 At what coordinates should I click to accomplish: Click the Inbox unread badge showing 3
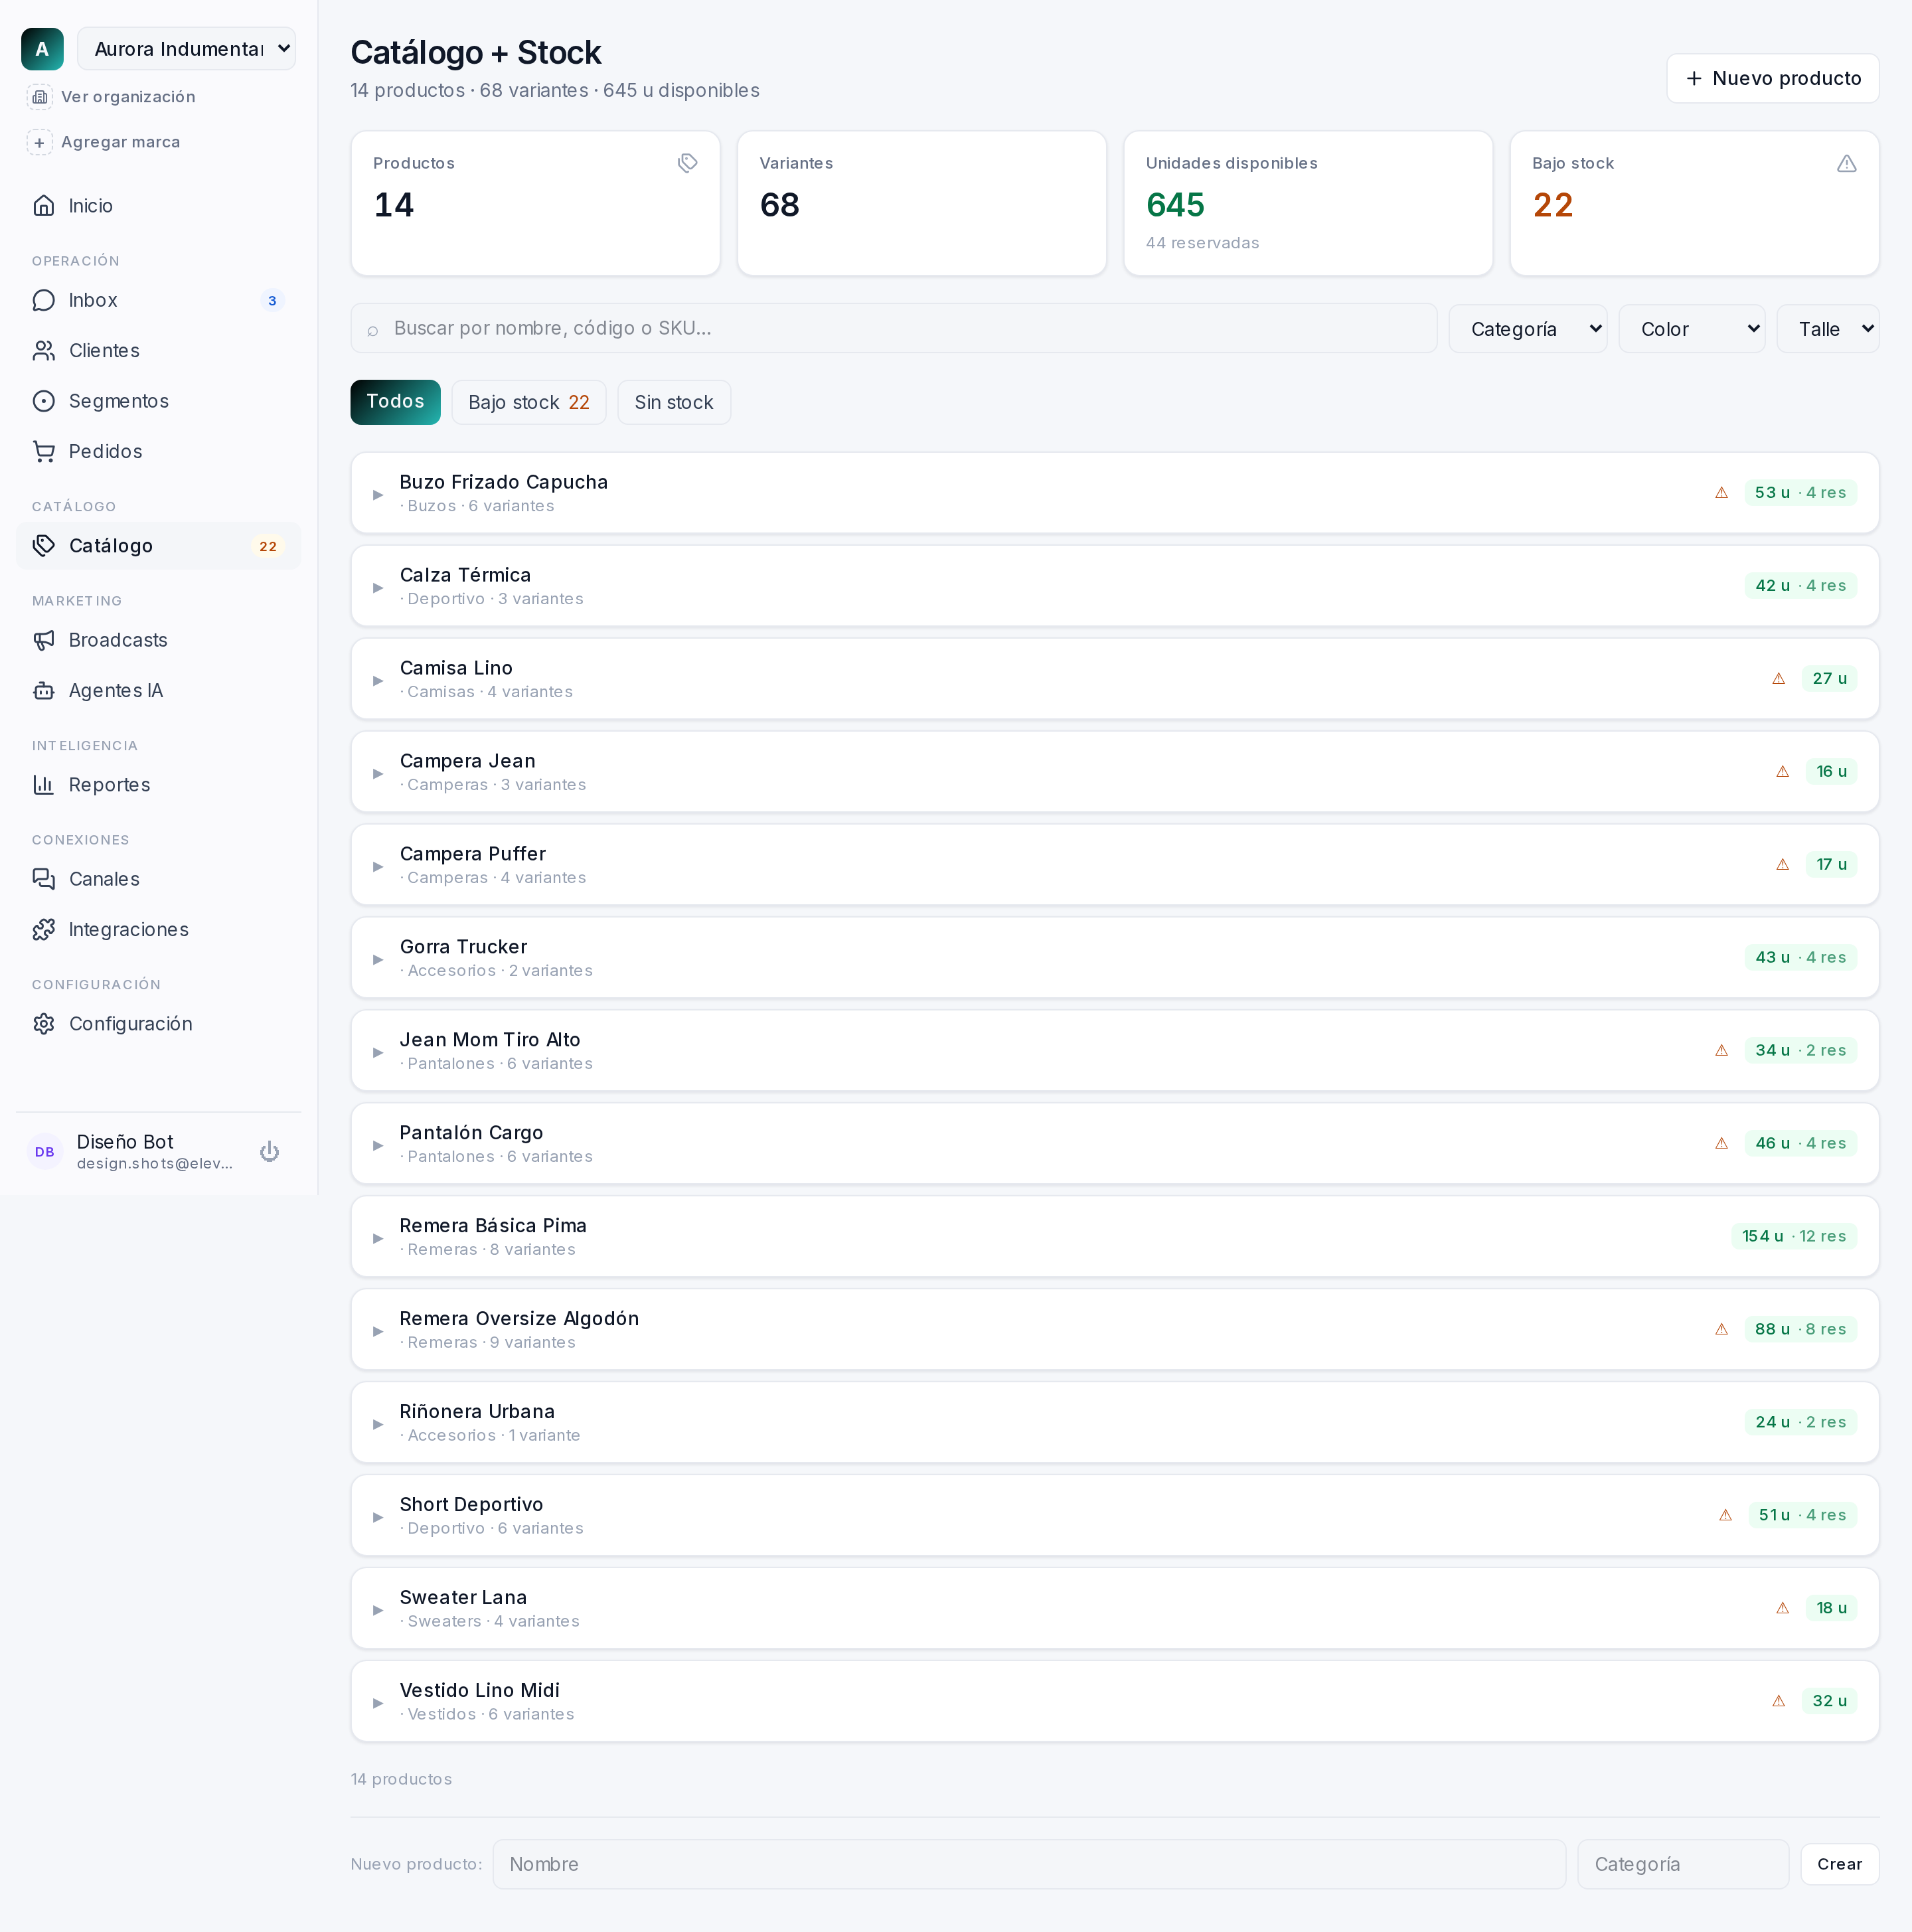272,301
